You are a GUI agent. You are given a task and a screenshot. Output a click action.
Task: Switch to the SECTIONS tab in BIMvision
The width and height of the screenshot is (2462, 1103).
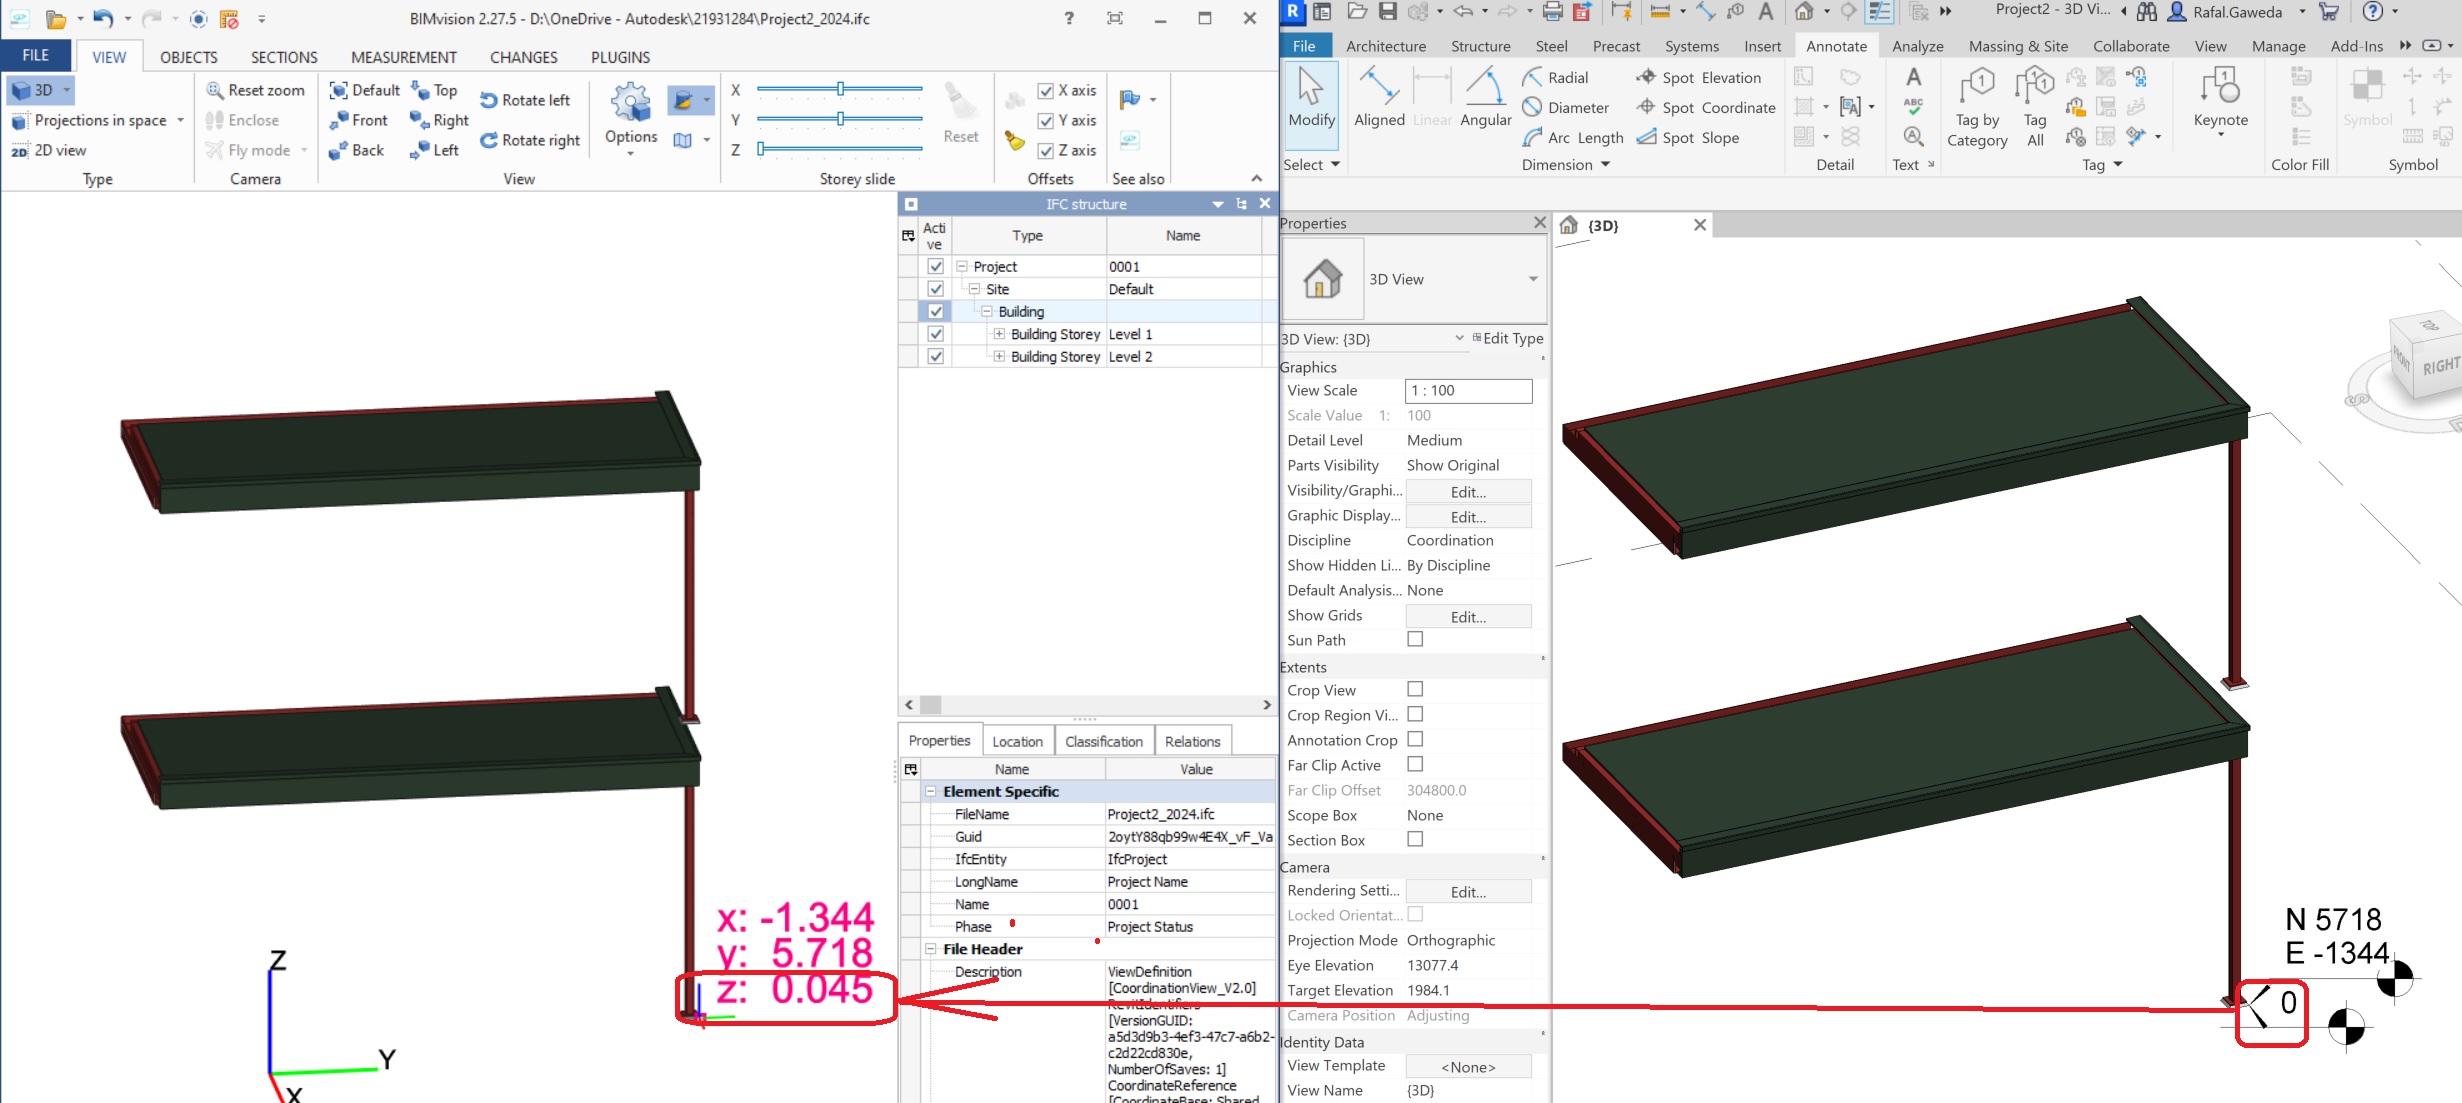(283, 57)
